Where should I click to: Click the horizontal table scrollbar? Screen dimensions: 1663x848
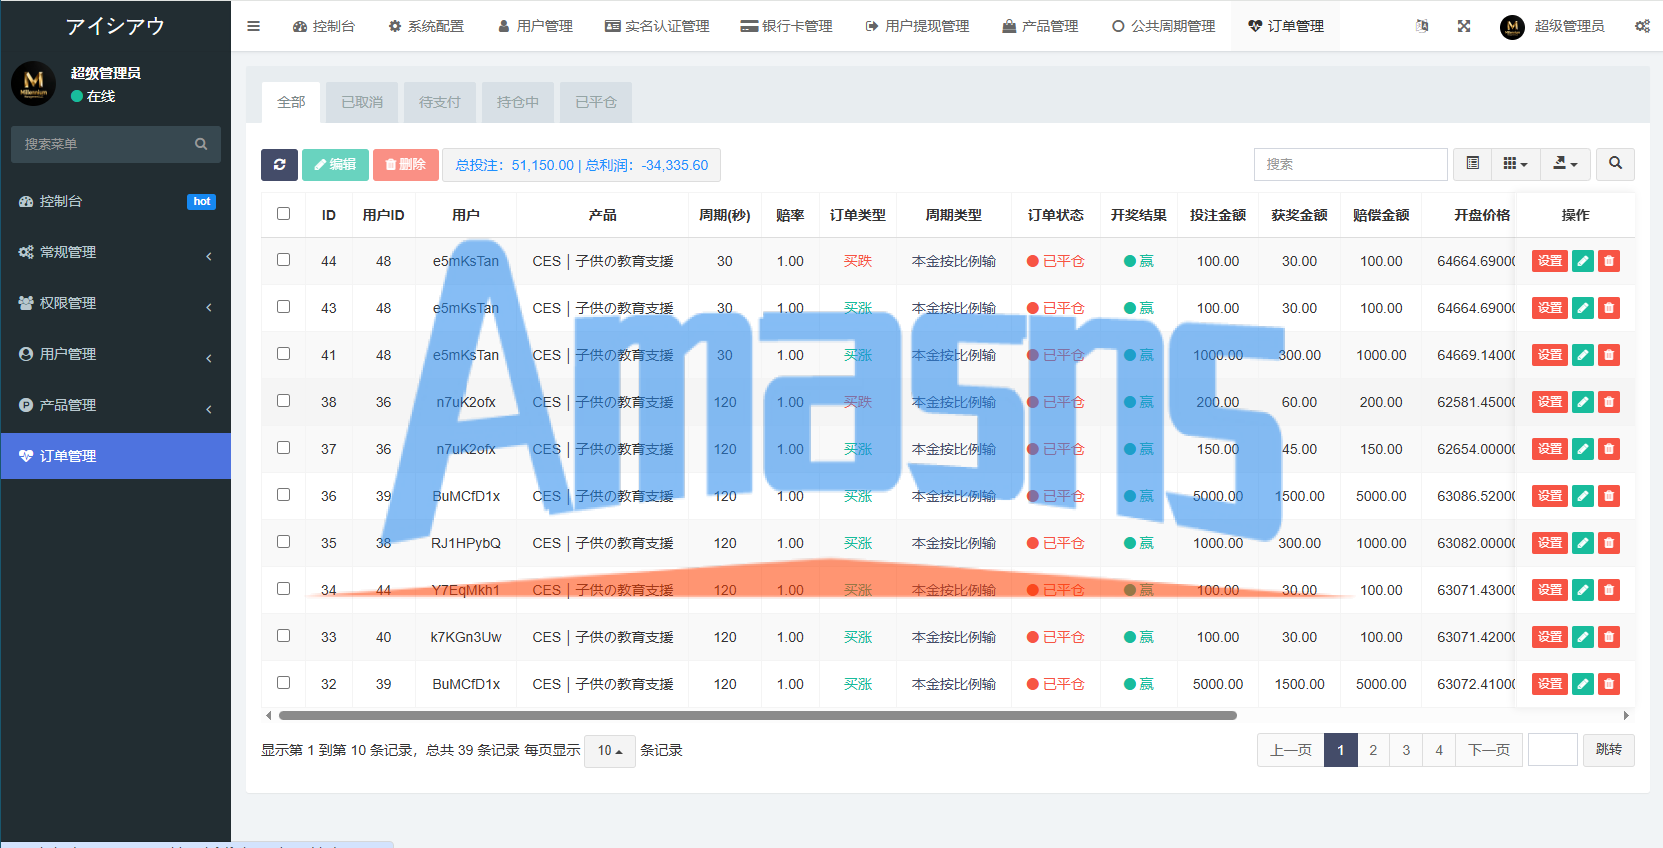[x=757, y=716]
